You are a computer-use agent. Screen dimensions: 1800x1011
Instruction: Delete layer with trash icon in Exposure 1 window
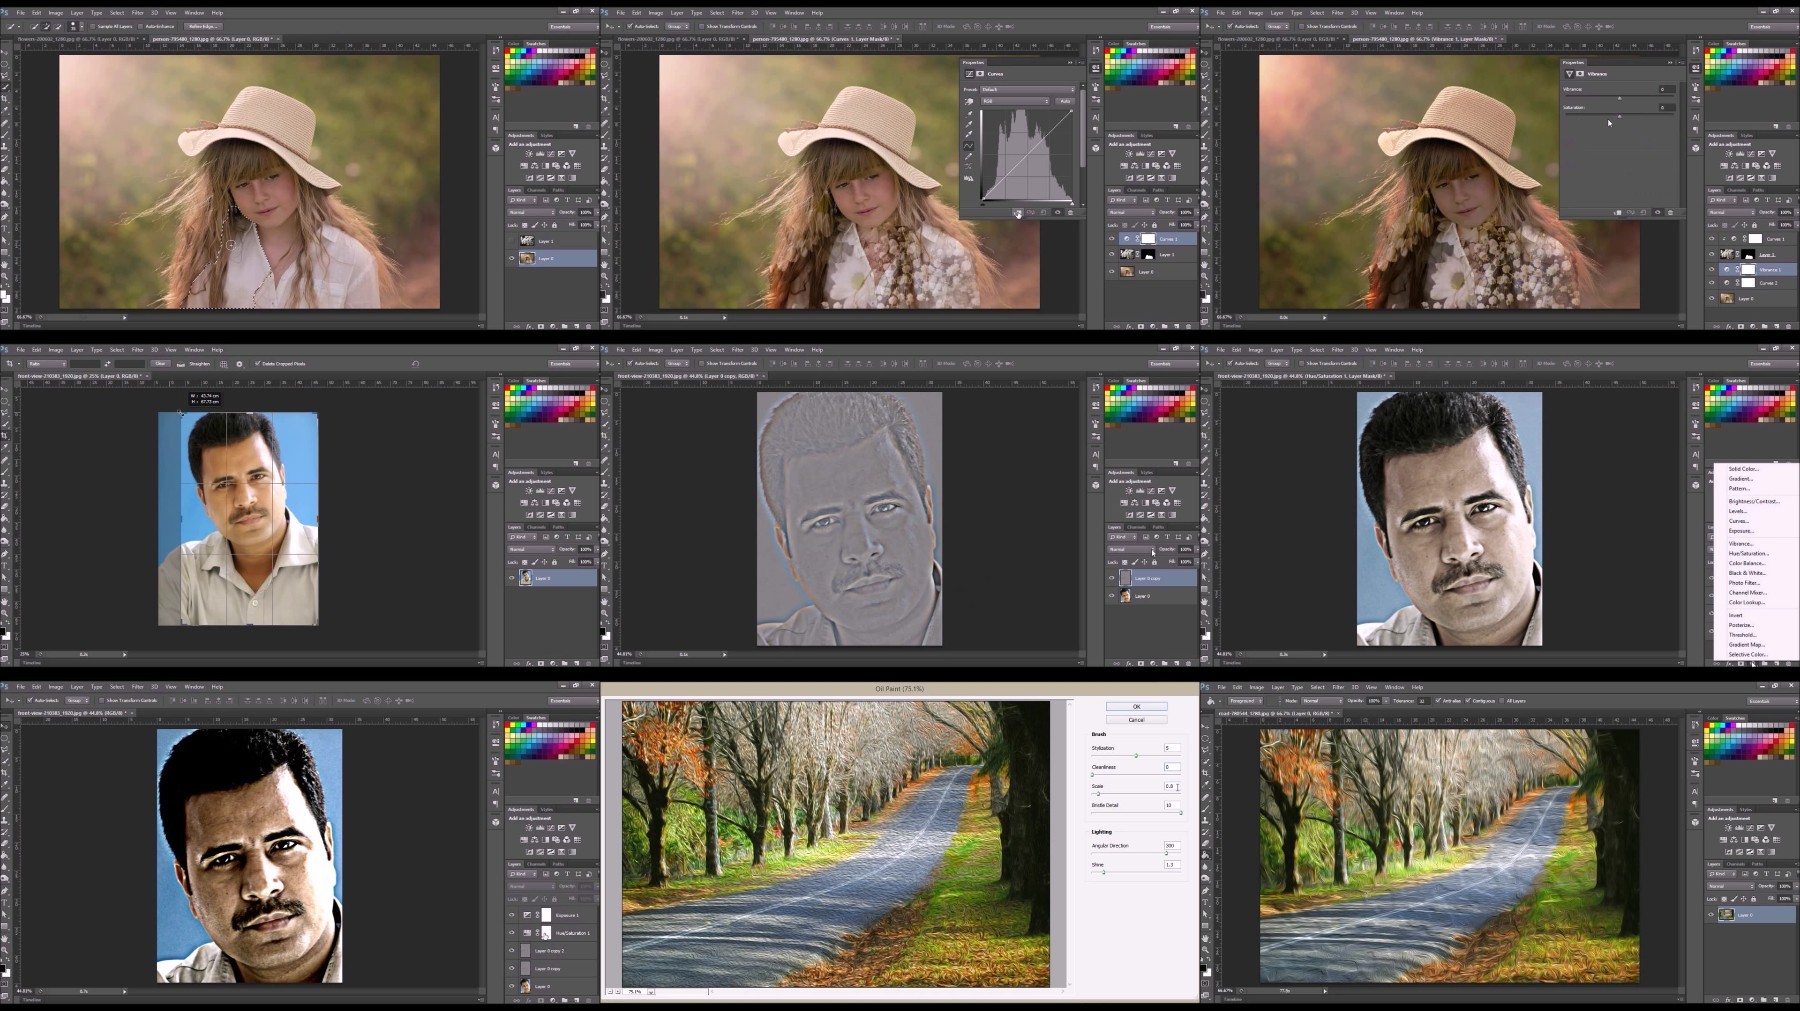[588, 1000]
